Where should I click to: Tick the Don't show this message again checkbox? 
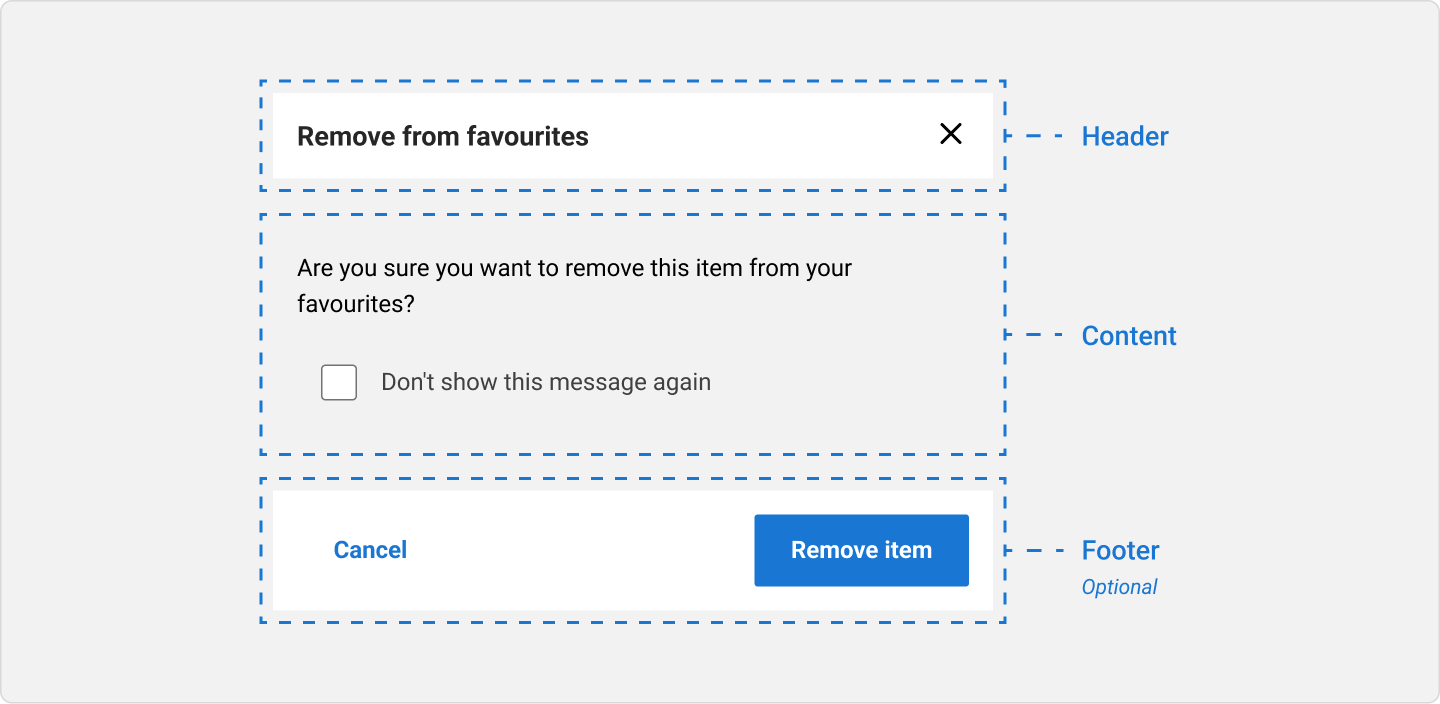pos(339,382)
